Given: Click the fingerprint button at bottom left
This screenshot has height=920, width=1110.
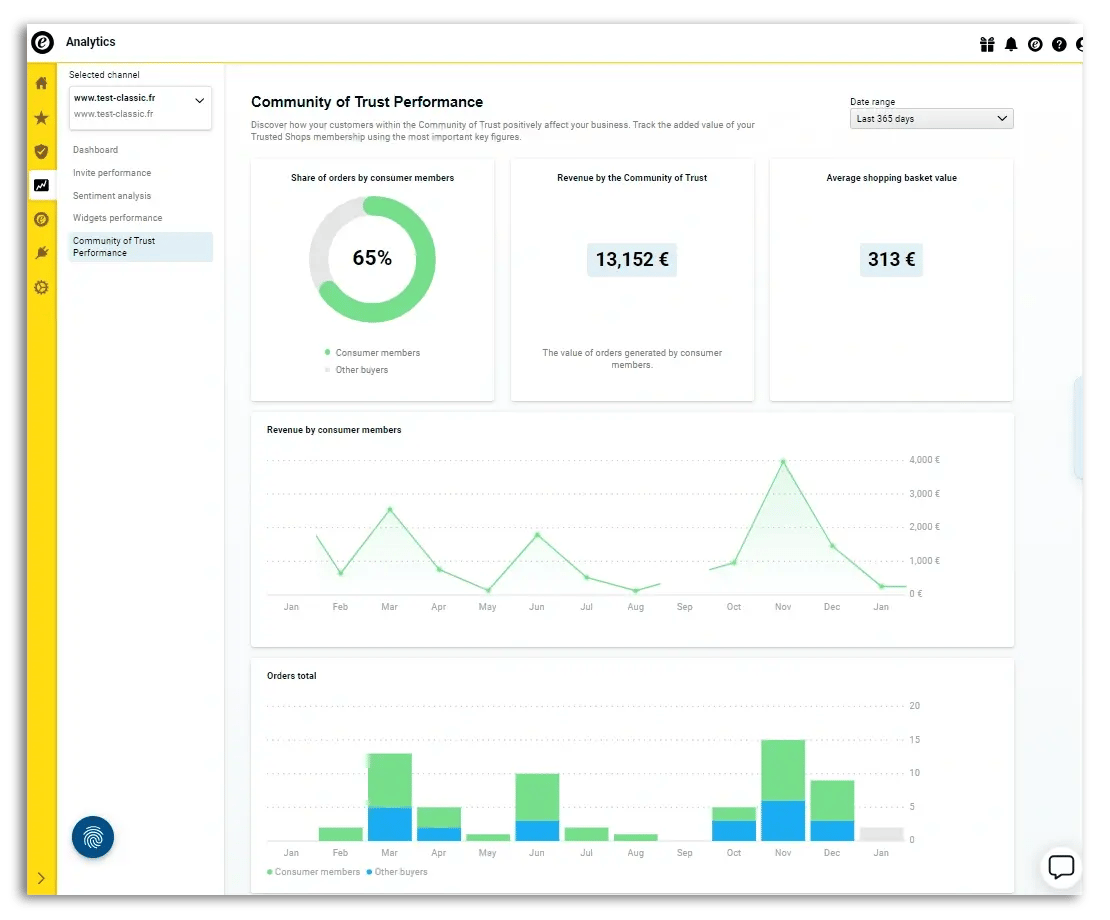Looking at the screenshot, I should (x=93, y=837).
